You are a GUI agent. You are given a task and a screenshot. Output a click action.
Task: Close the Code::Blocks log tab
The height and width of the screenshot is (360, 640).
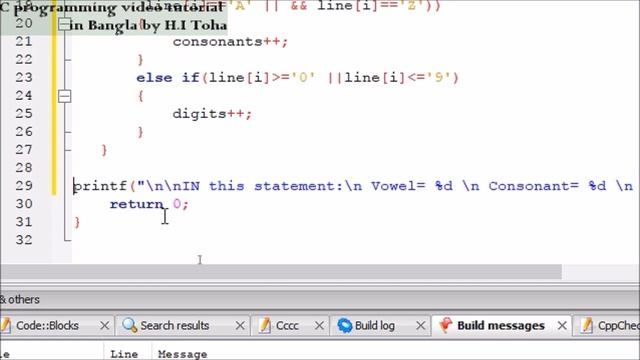click(104, 326)
